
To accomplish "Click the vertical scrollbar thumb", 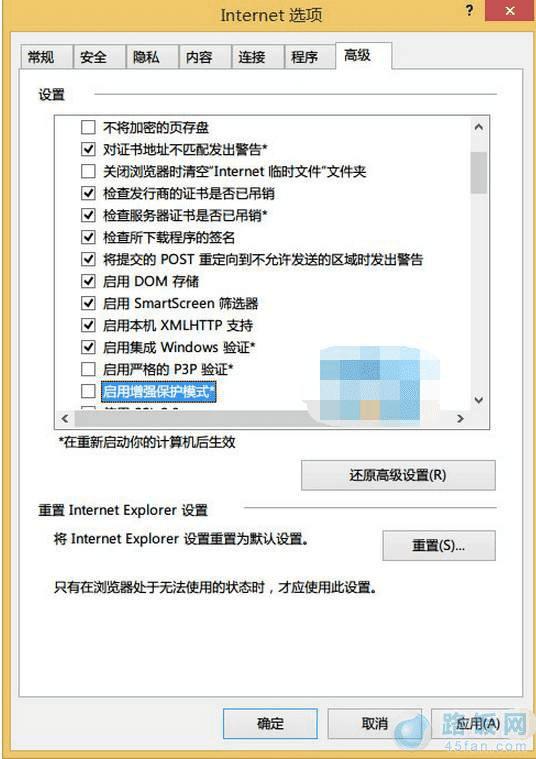I will (x=479, y=172).
